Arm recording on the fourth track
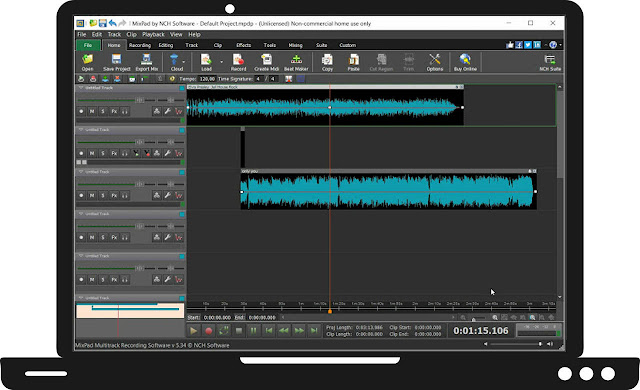640x390 pixels. pyautogui.click(x=81, y=237)
